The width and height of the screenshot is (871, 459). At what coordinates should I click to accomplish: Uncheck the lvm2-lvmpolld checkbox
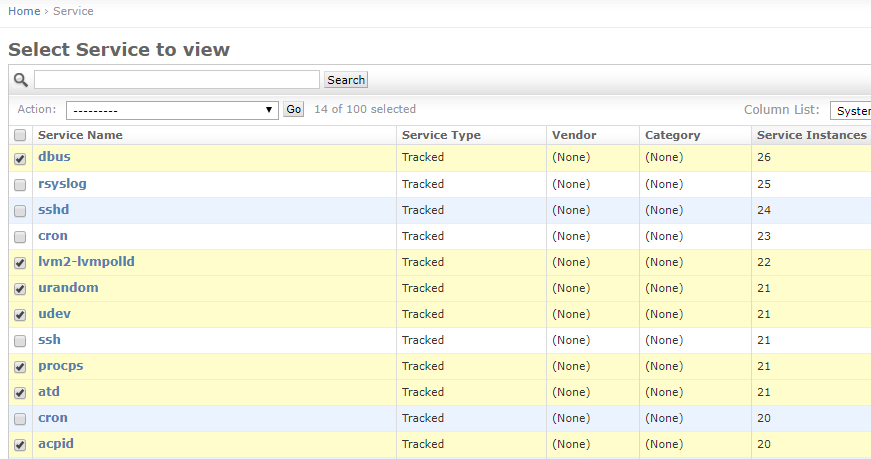(x=20, y=263)
